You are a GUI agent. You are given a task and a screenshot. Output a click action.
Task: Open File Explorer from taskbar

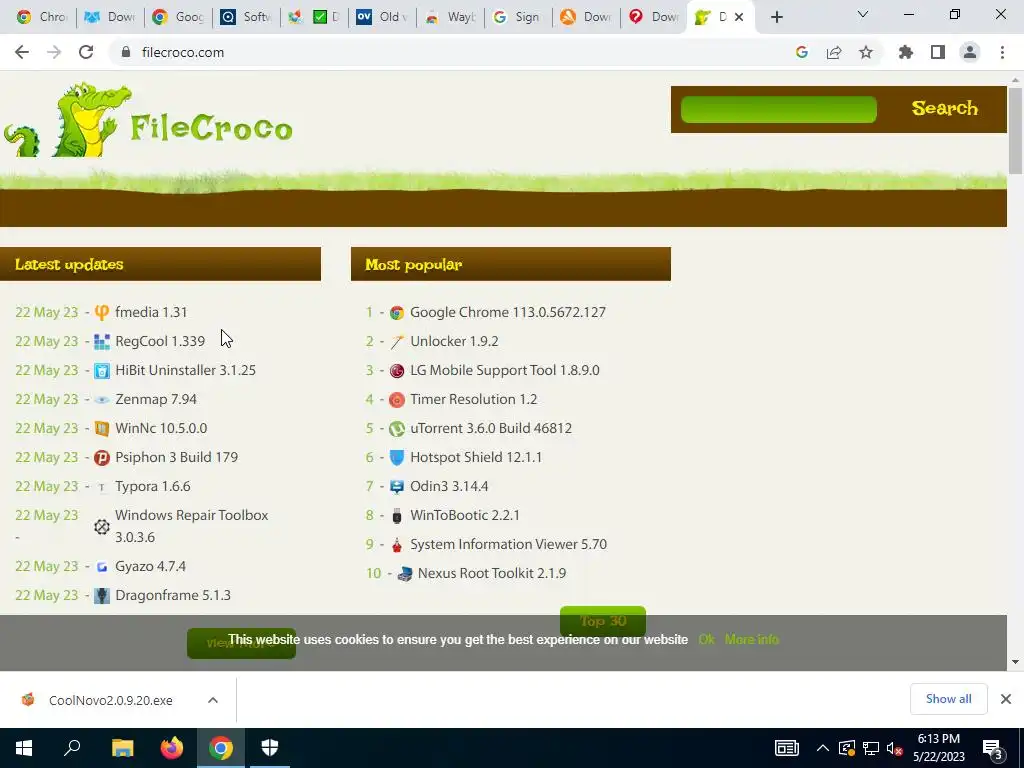pos(122,748)
